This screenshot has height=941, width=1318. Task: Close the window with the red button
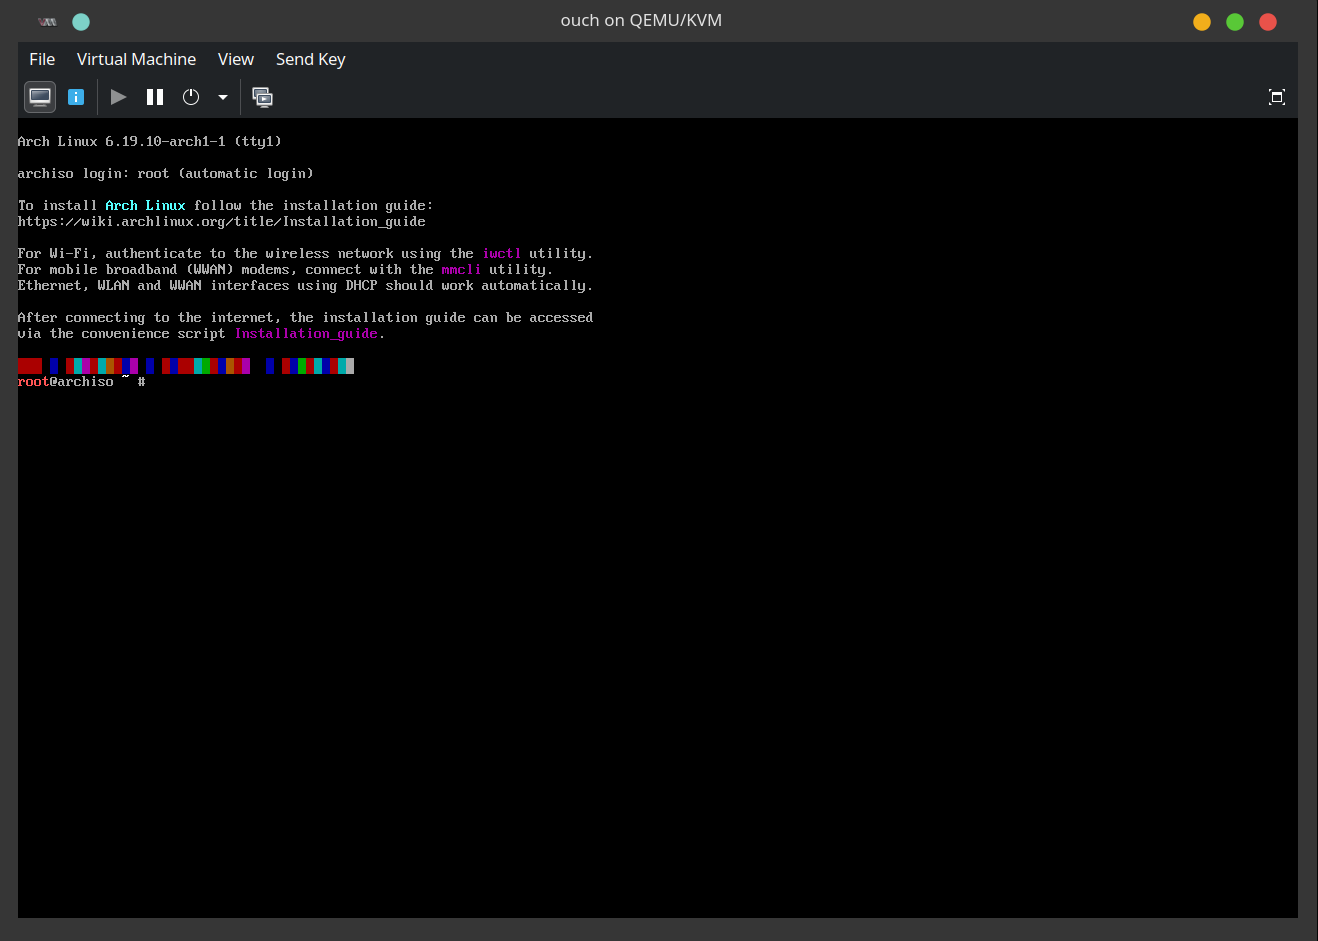point(1268,22)
